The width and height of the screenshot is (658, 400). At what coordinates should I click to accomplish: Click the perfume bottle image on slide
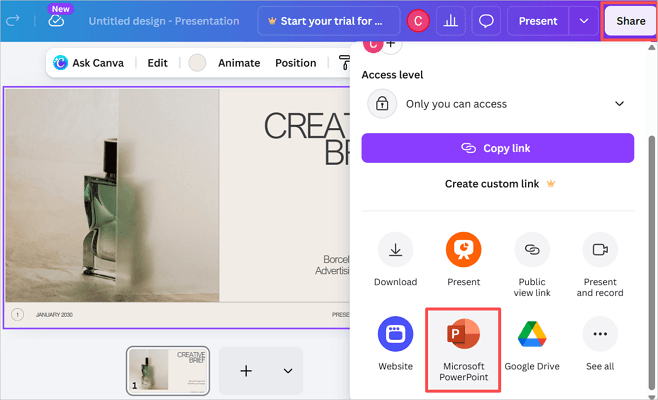112,195
